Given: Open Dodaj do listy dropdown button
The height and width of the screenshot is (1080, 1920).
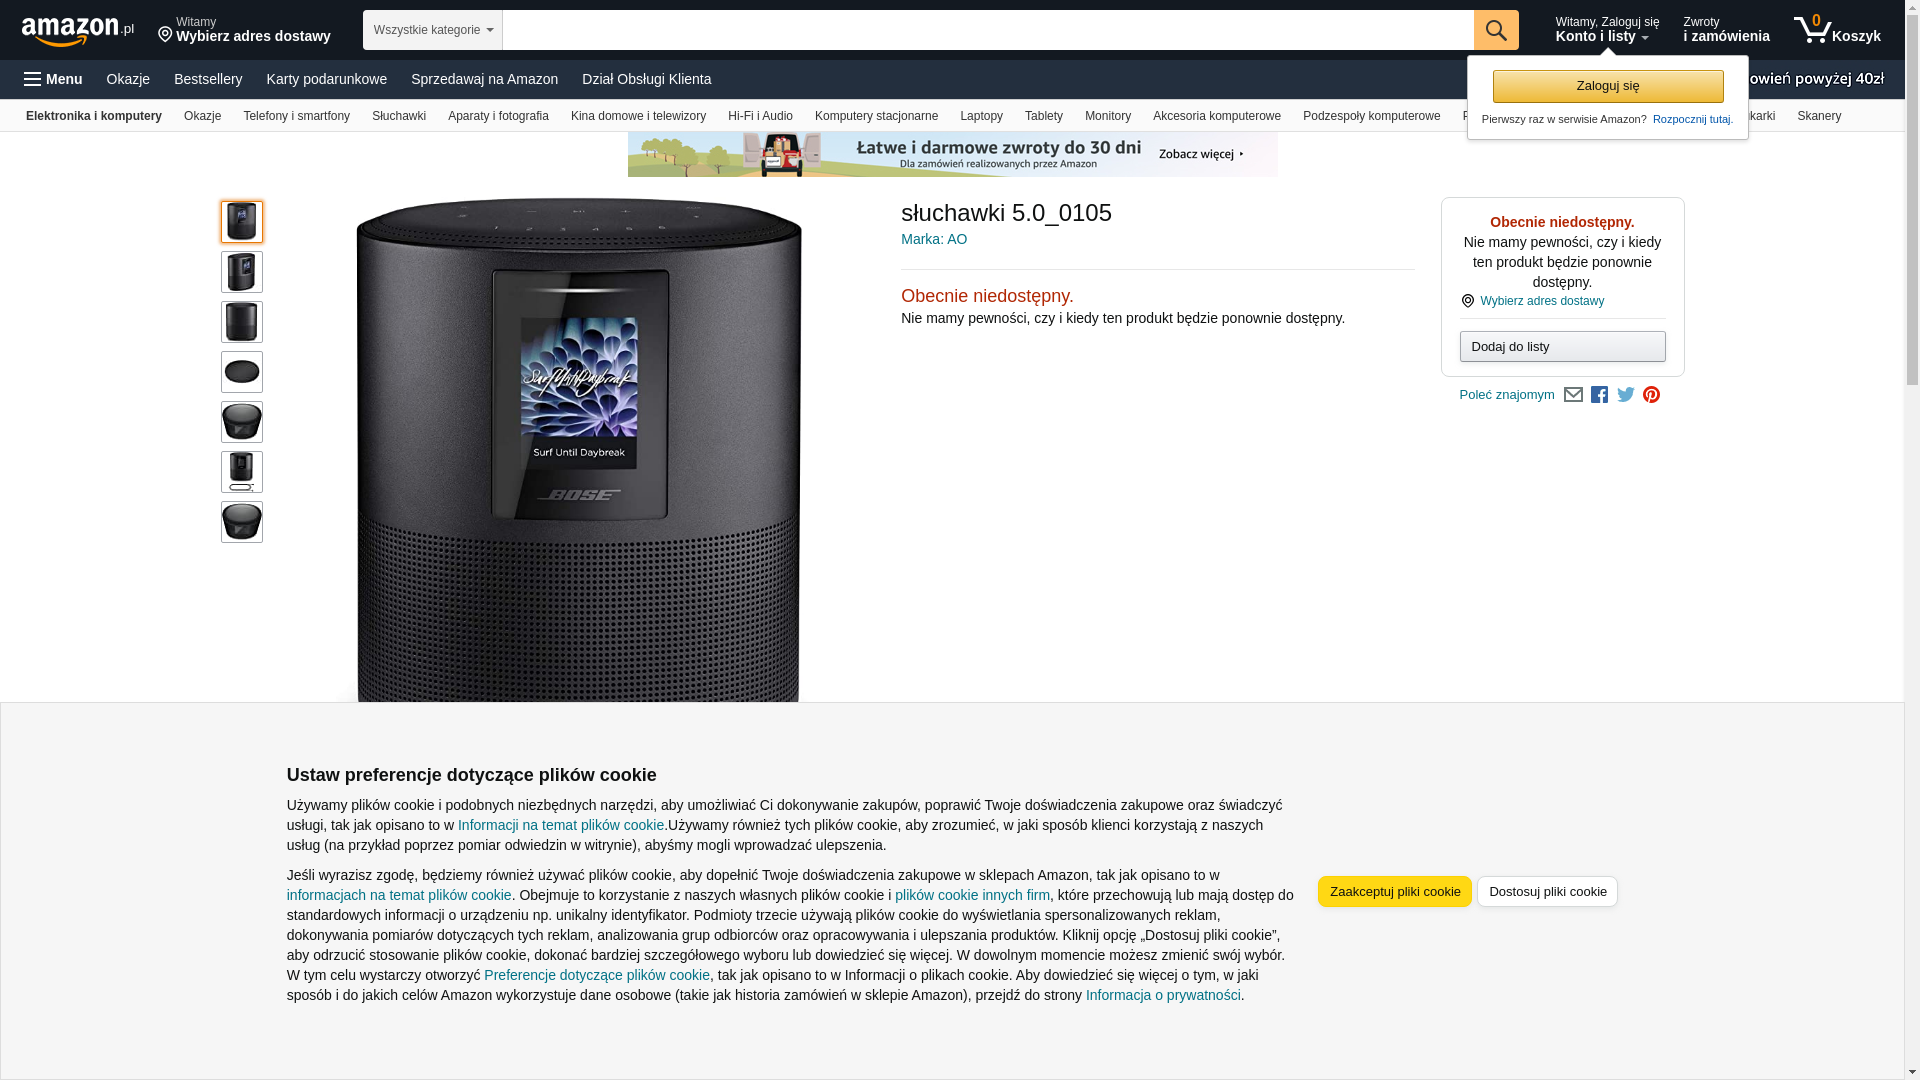Looking at the screenshot, I should [1562, 347].
